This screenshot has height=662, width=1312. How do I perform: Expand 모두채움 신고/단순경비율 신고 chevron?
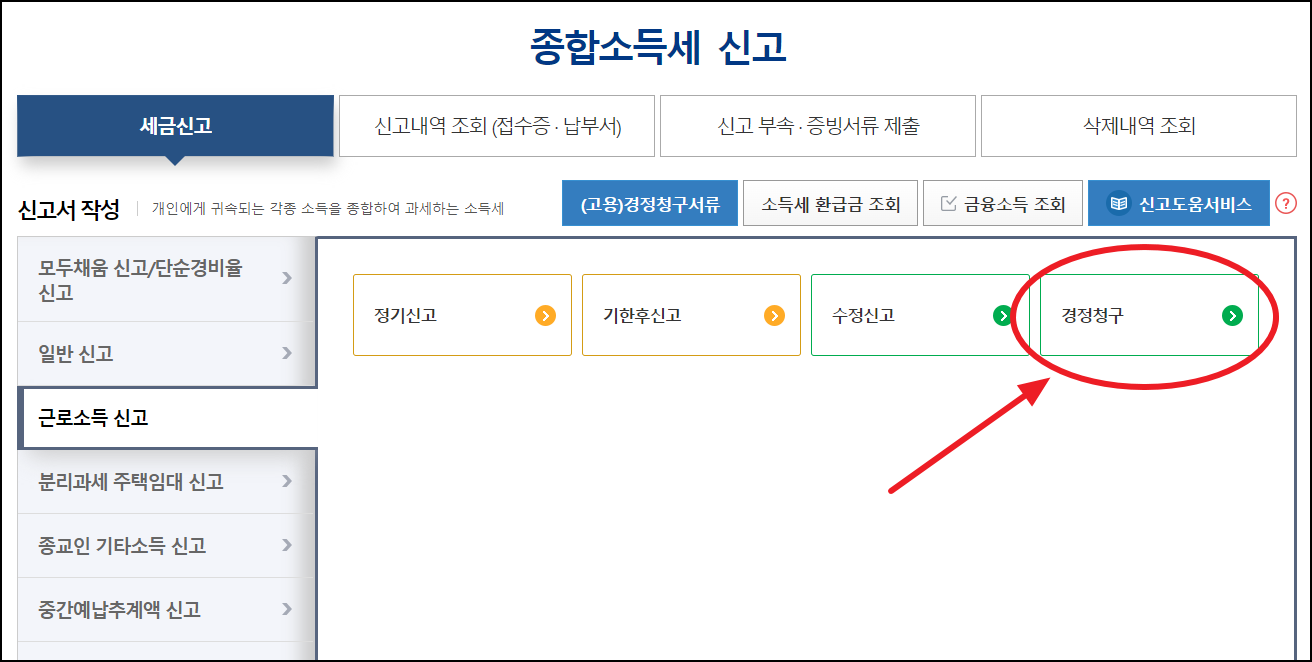(287, 278)
